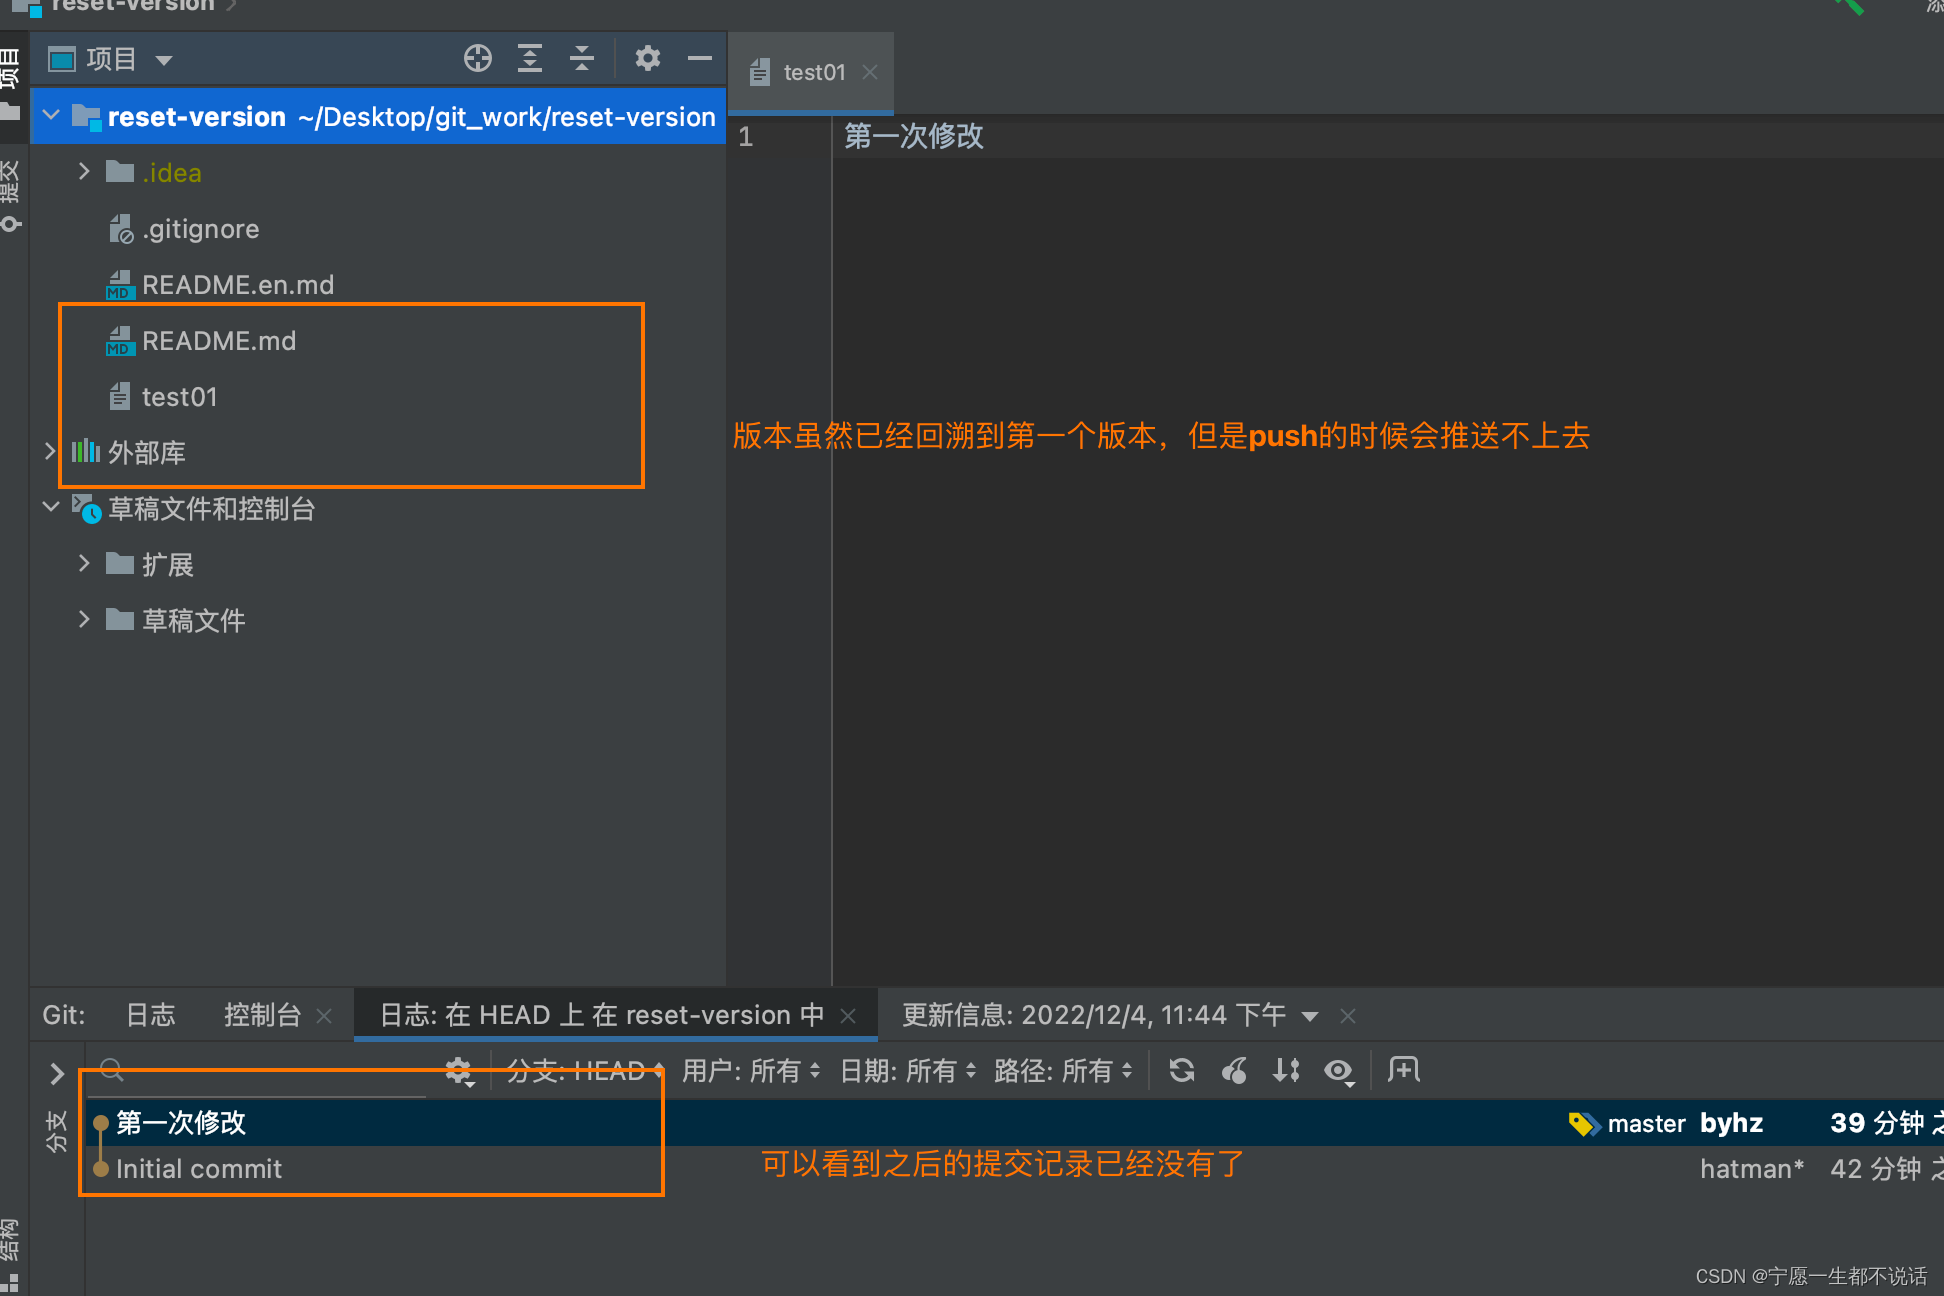1944x1296 pixels.
Task: Select the Initial commit row
Action: tap(1014, 1169)
